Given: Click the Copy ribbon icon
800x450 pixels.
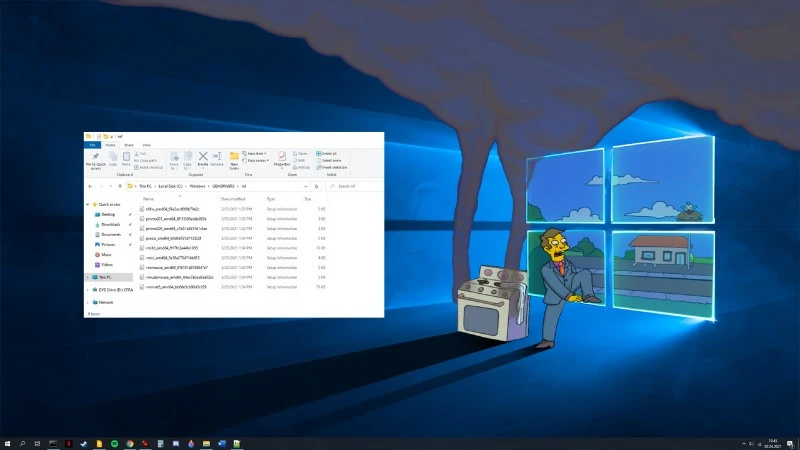Looking at the screenshot, I should click(113, 157).
